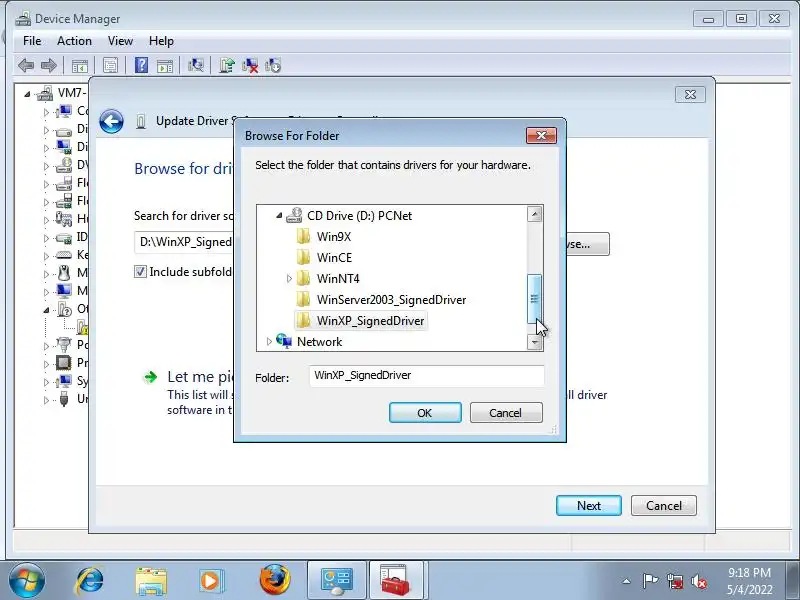Image resolution: width=800 pixels, height=600 pixels.
Task: Click Cancel in Browse For Folder dialog
Action: pyautogui.click(x=506, y=412)
